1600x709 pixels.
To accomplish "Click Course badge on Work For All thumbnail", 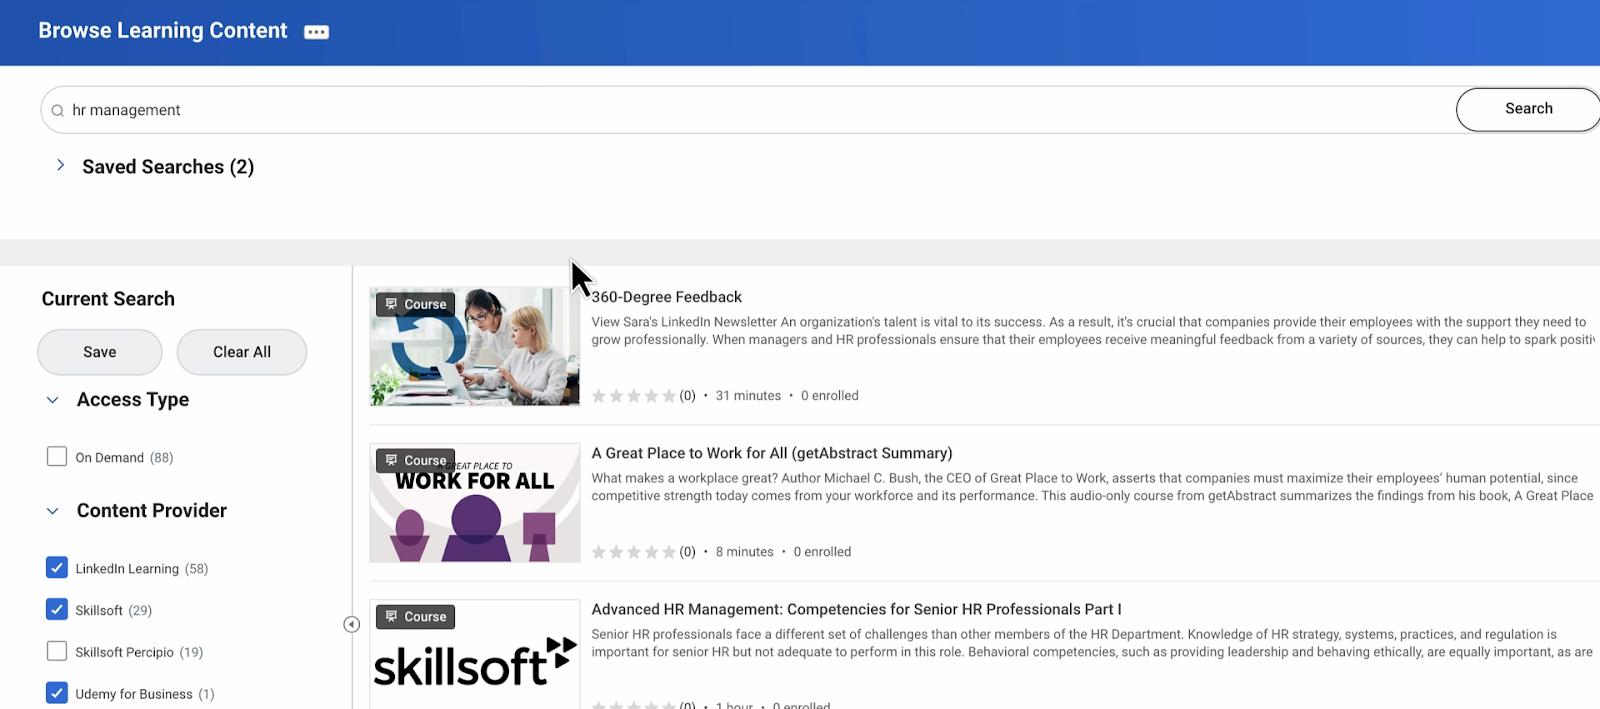I will click(x=416, y=460).
